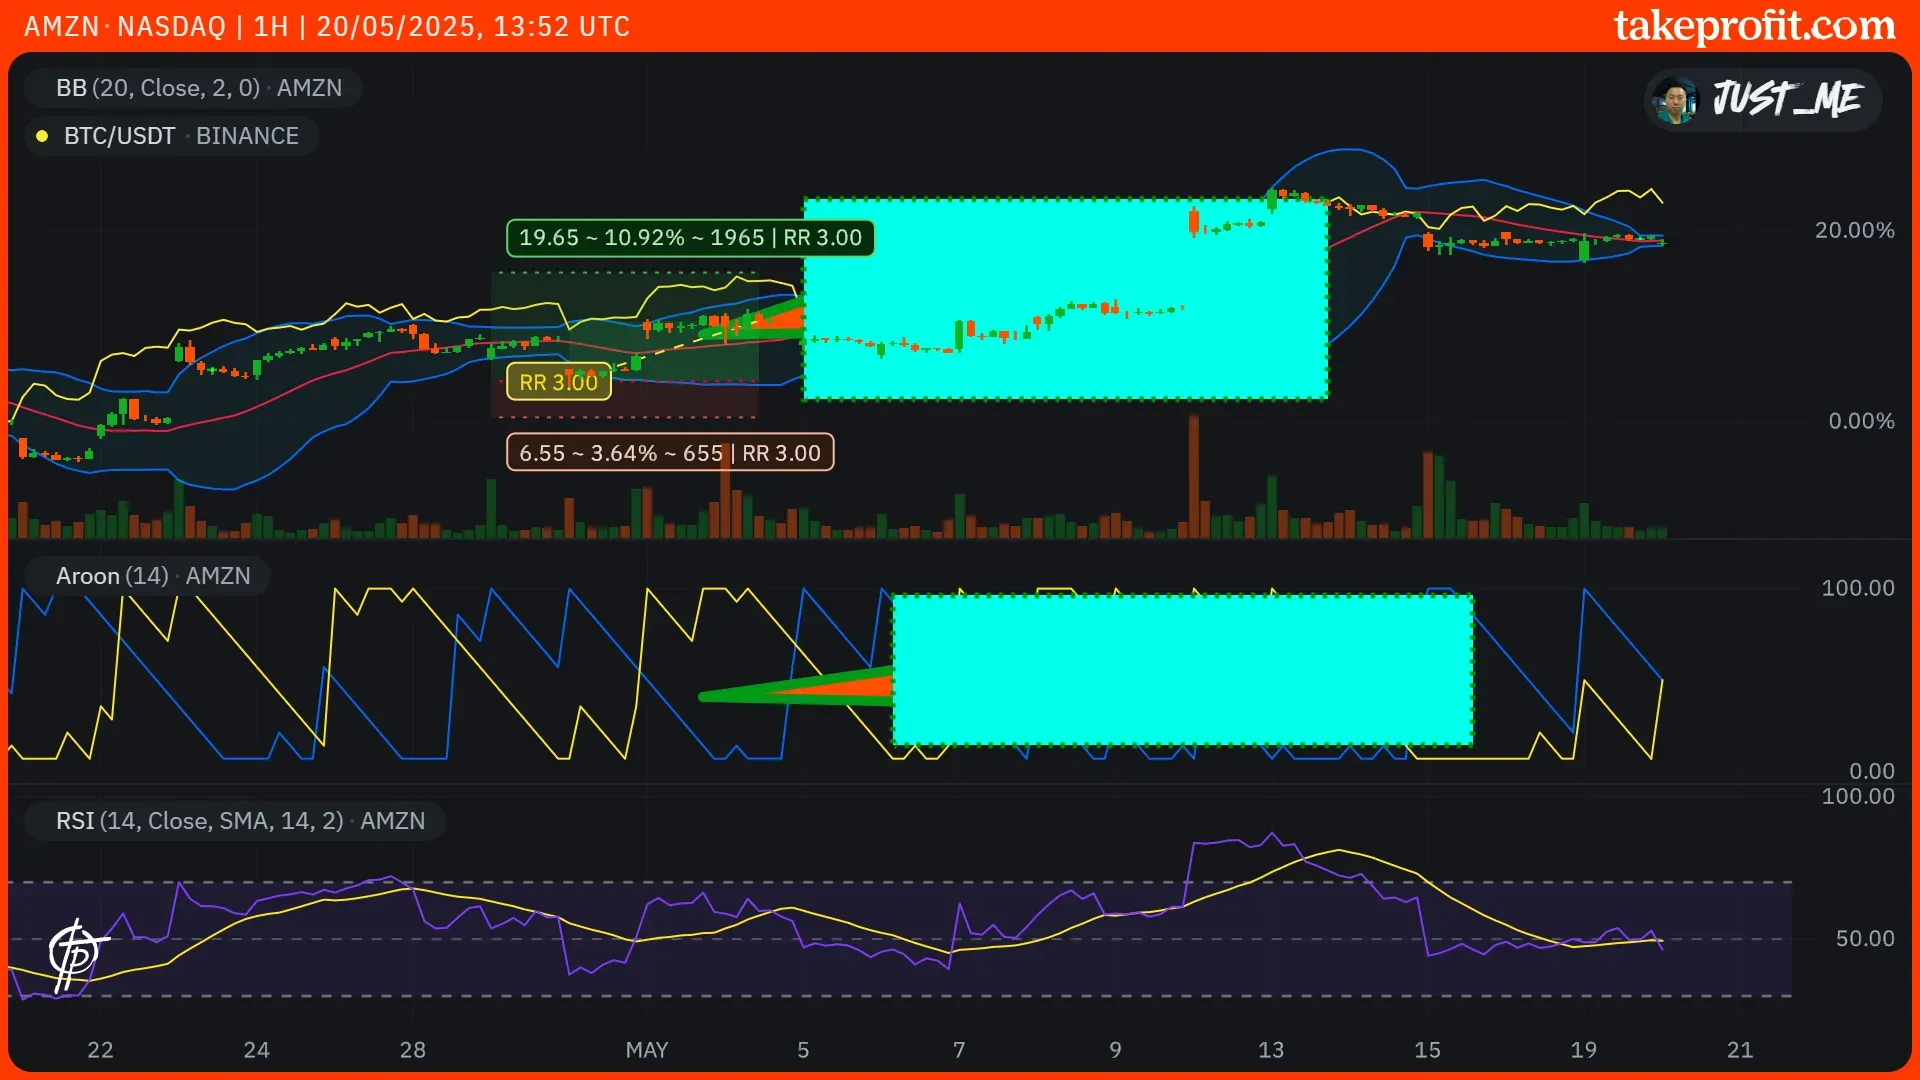Click the stop loss label 6.55 ~ 3.64%
Image resolution: width=1920 pixels, height=1080 pixels.
[x=669, y=453]
